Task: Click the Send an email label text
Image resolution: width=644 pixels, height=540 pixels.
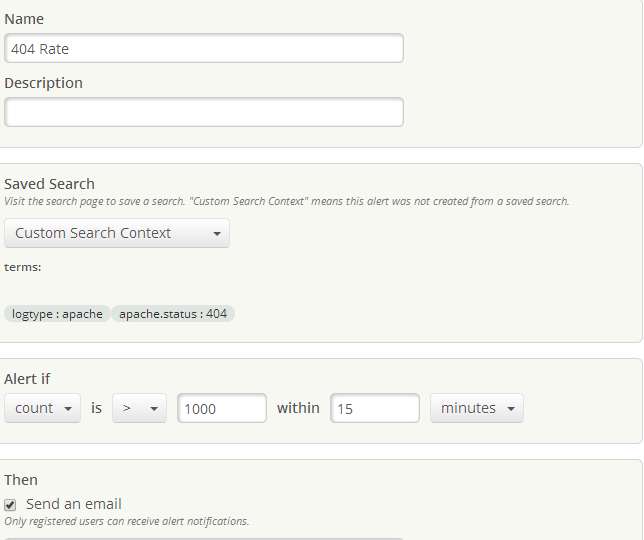Action: click(x=74, y=504)
